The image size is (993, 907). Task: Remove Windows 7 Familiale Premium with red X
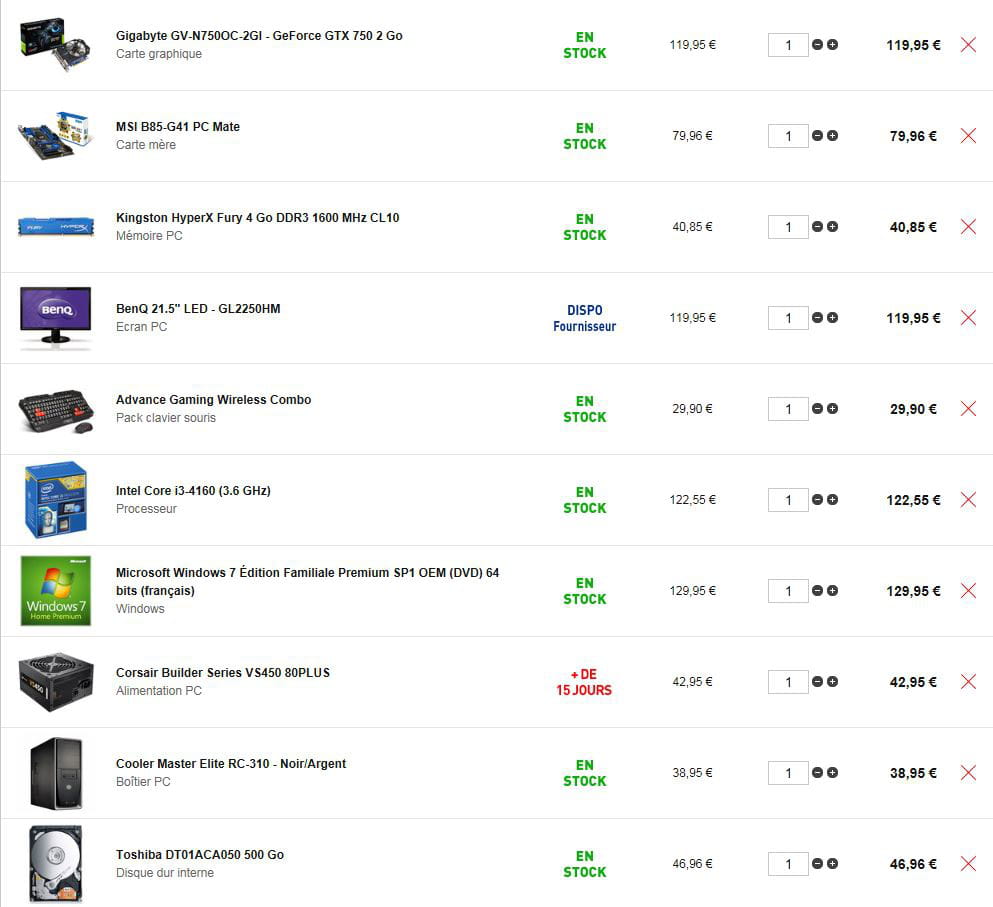click(968, 591)
